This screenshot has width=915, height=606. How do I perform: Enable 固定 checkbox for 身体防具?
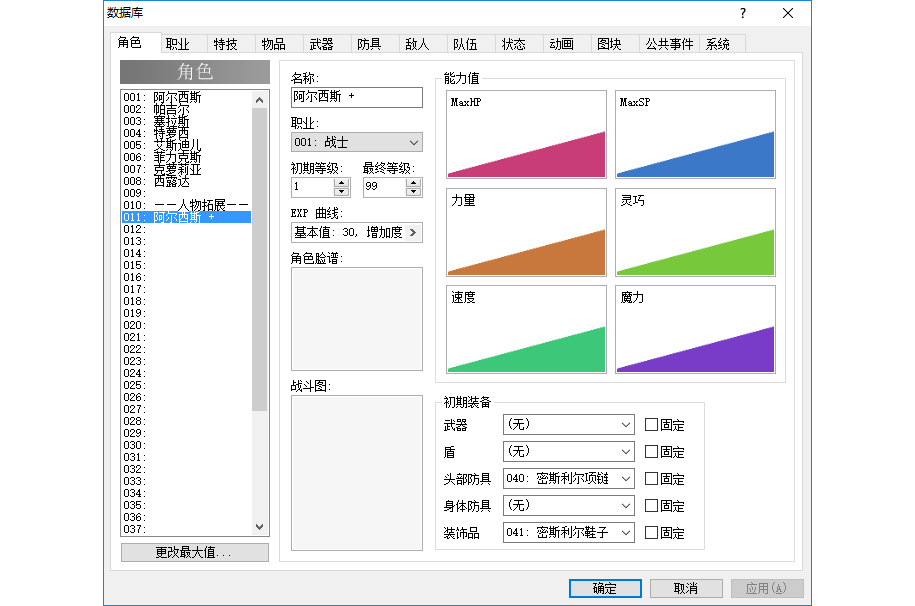tap(651, 505)
